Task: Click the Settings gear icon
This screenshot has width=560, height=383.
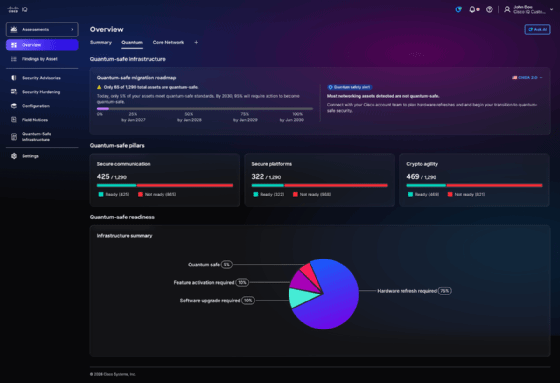Action: click(x=14, y=156)
